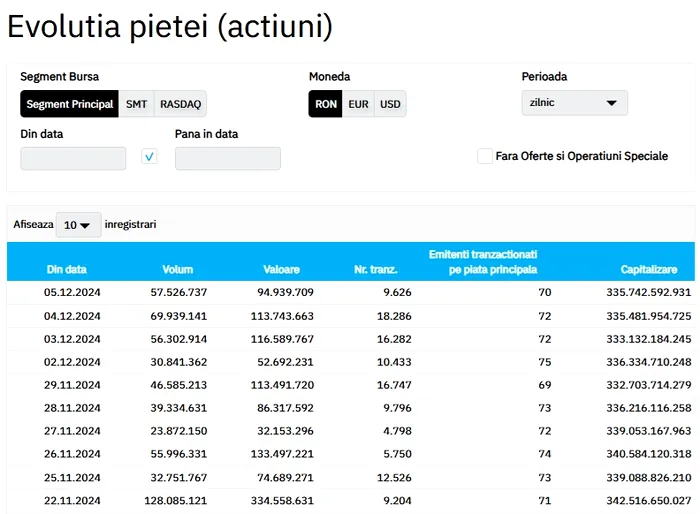The image size is (700, 514).
Task: Click the Din data input field
Action: [x=73, y=158]
